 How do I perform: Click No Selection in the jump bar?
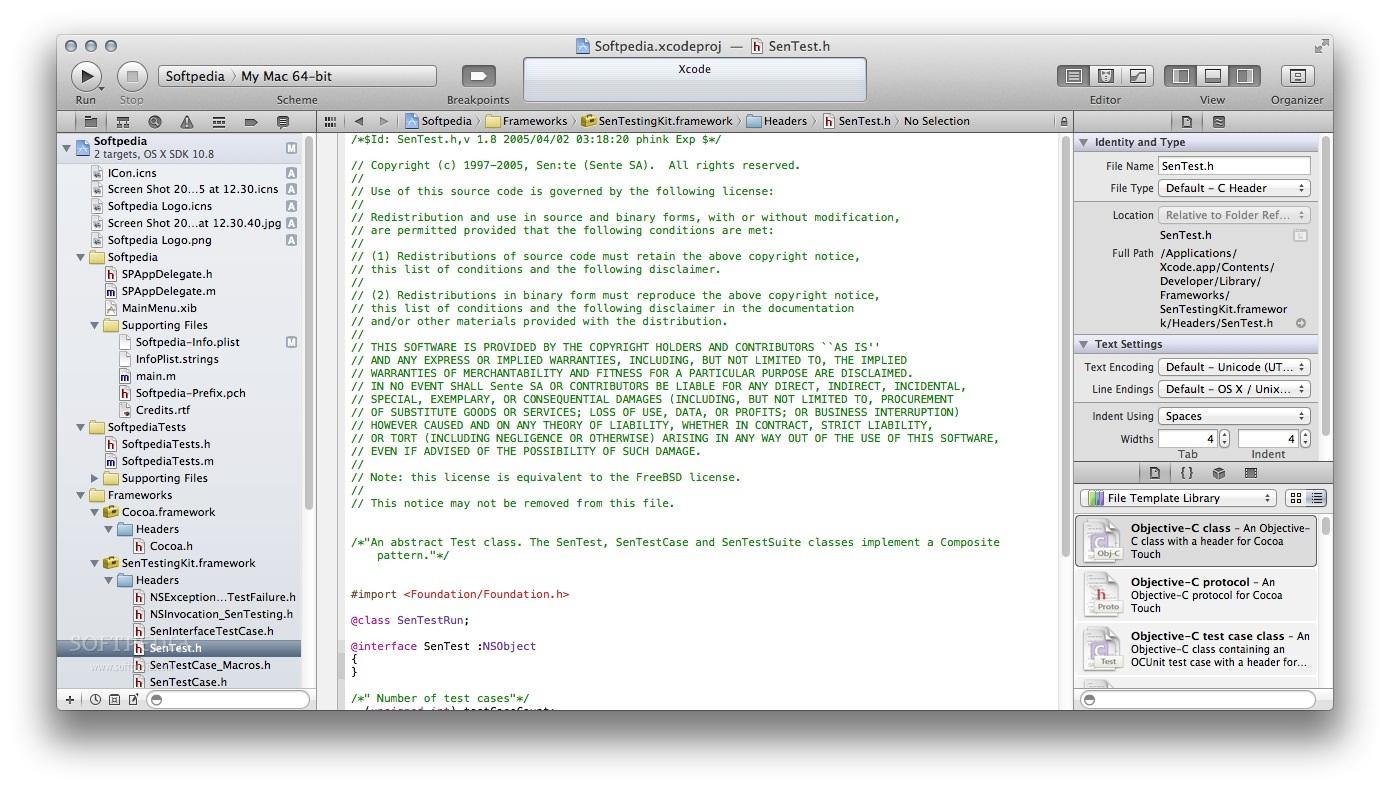point(937,121)
